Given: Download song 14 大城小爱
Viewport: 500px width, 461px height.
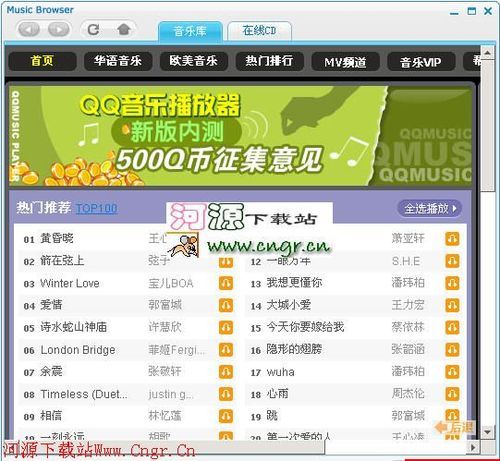Looking at the screenshot, I should click(452, 305).
